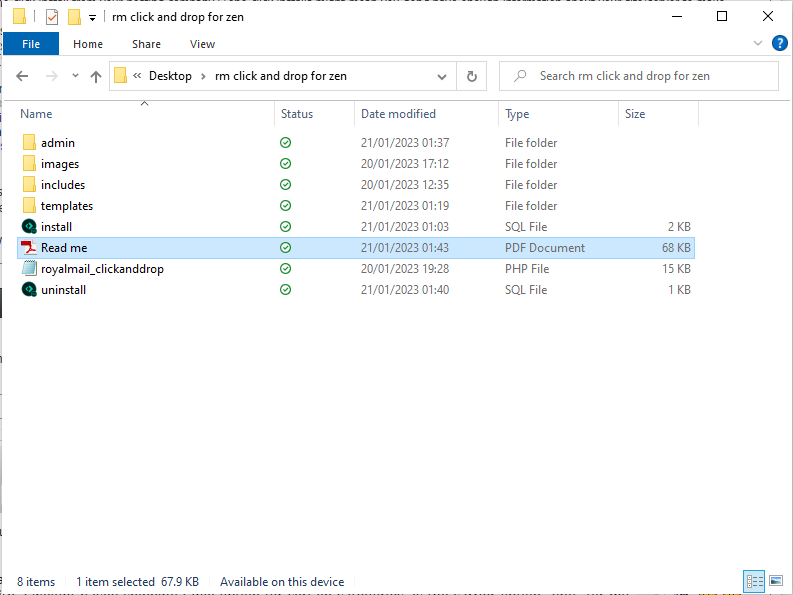Click the PHP File type cell
The height and width of the screenshot is (595, 793).
pos(526,269)
